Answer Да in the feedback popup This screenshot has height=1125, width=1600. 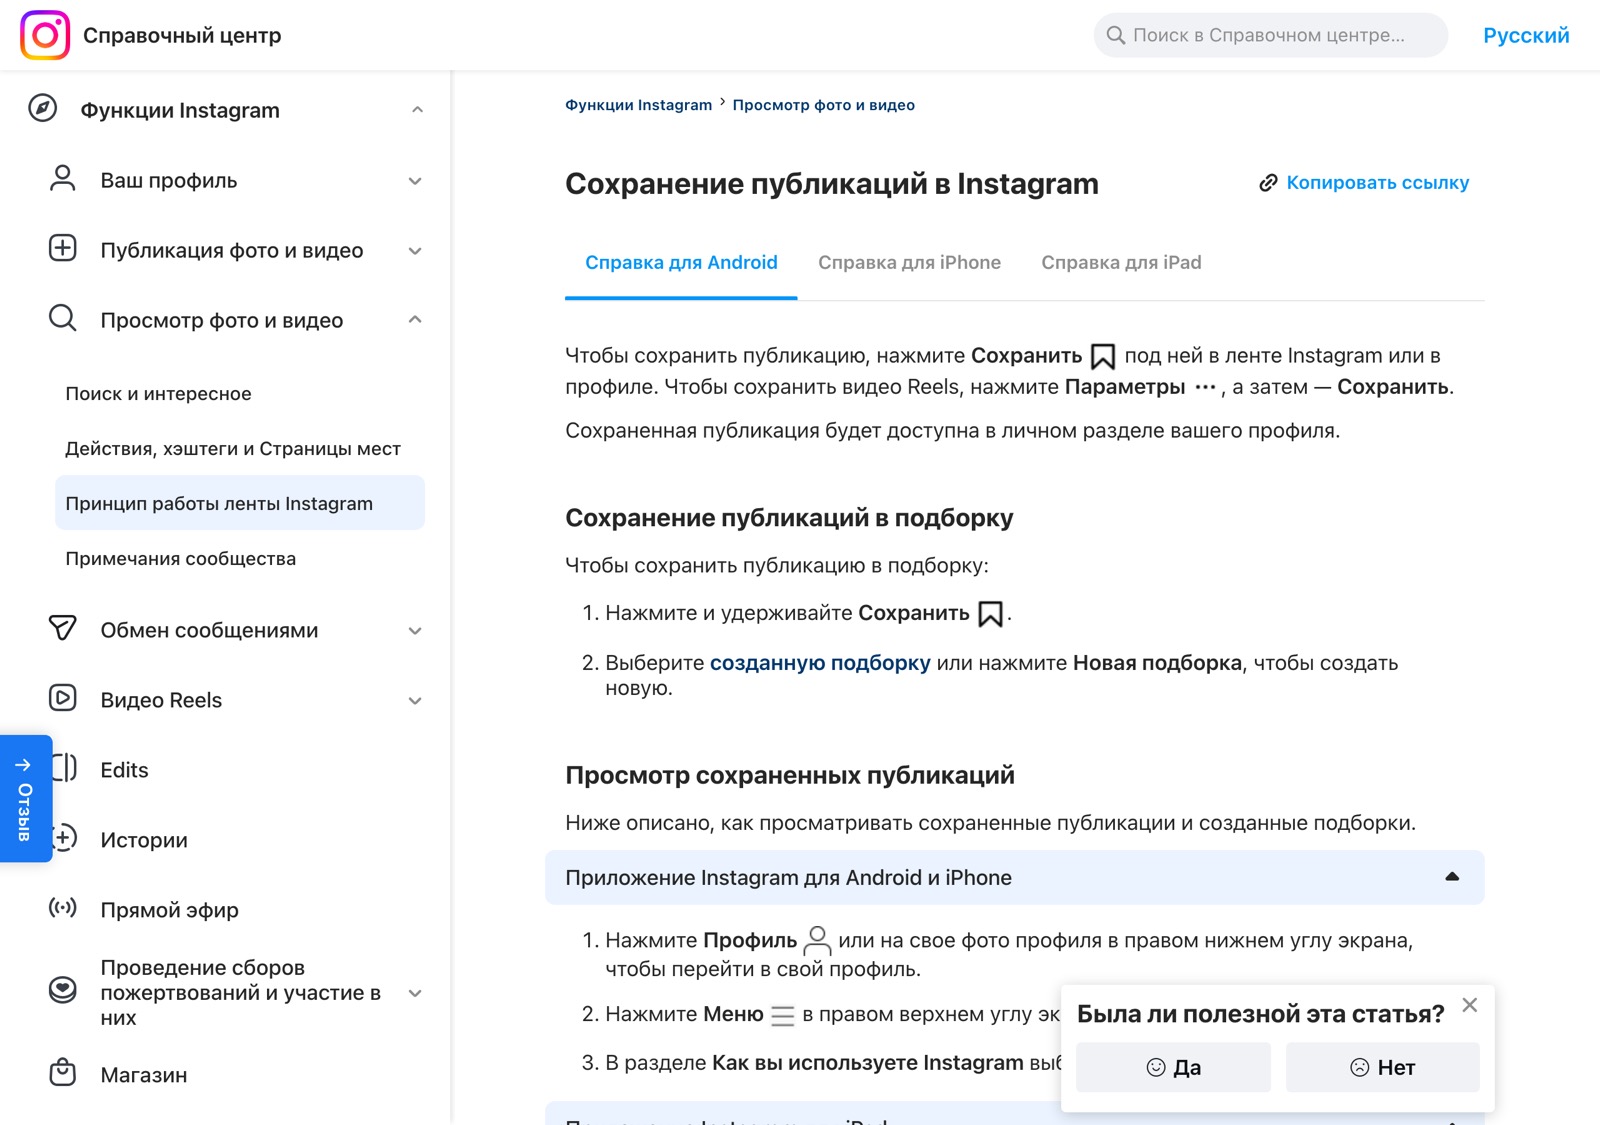coord(1173,1067)
